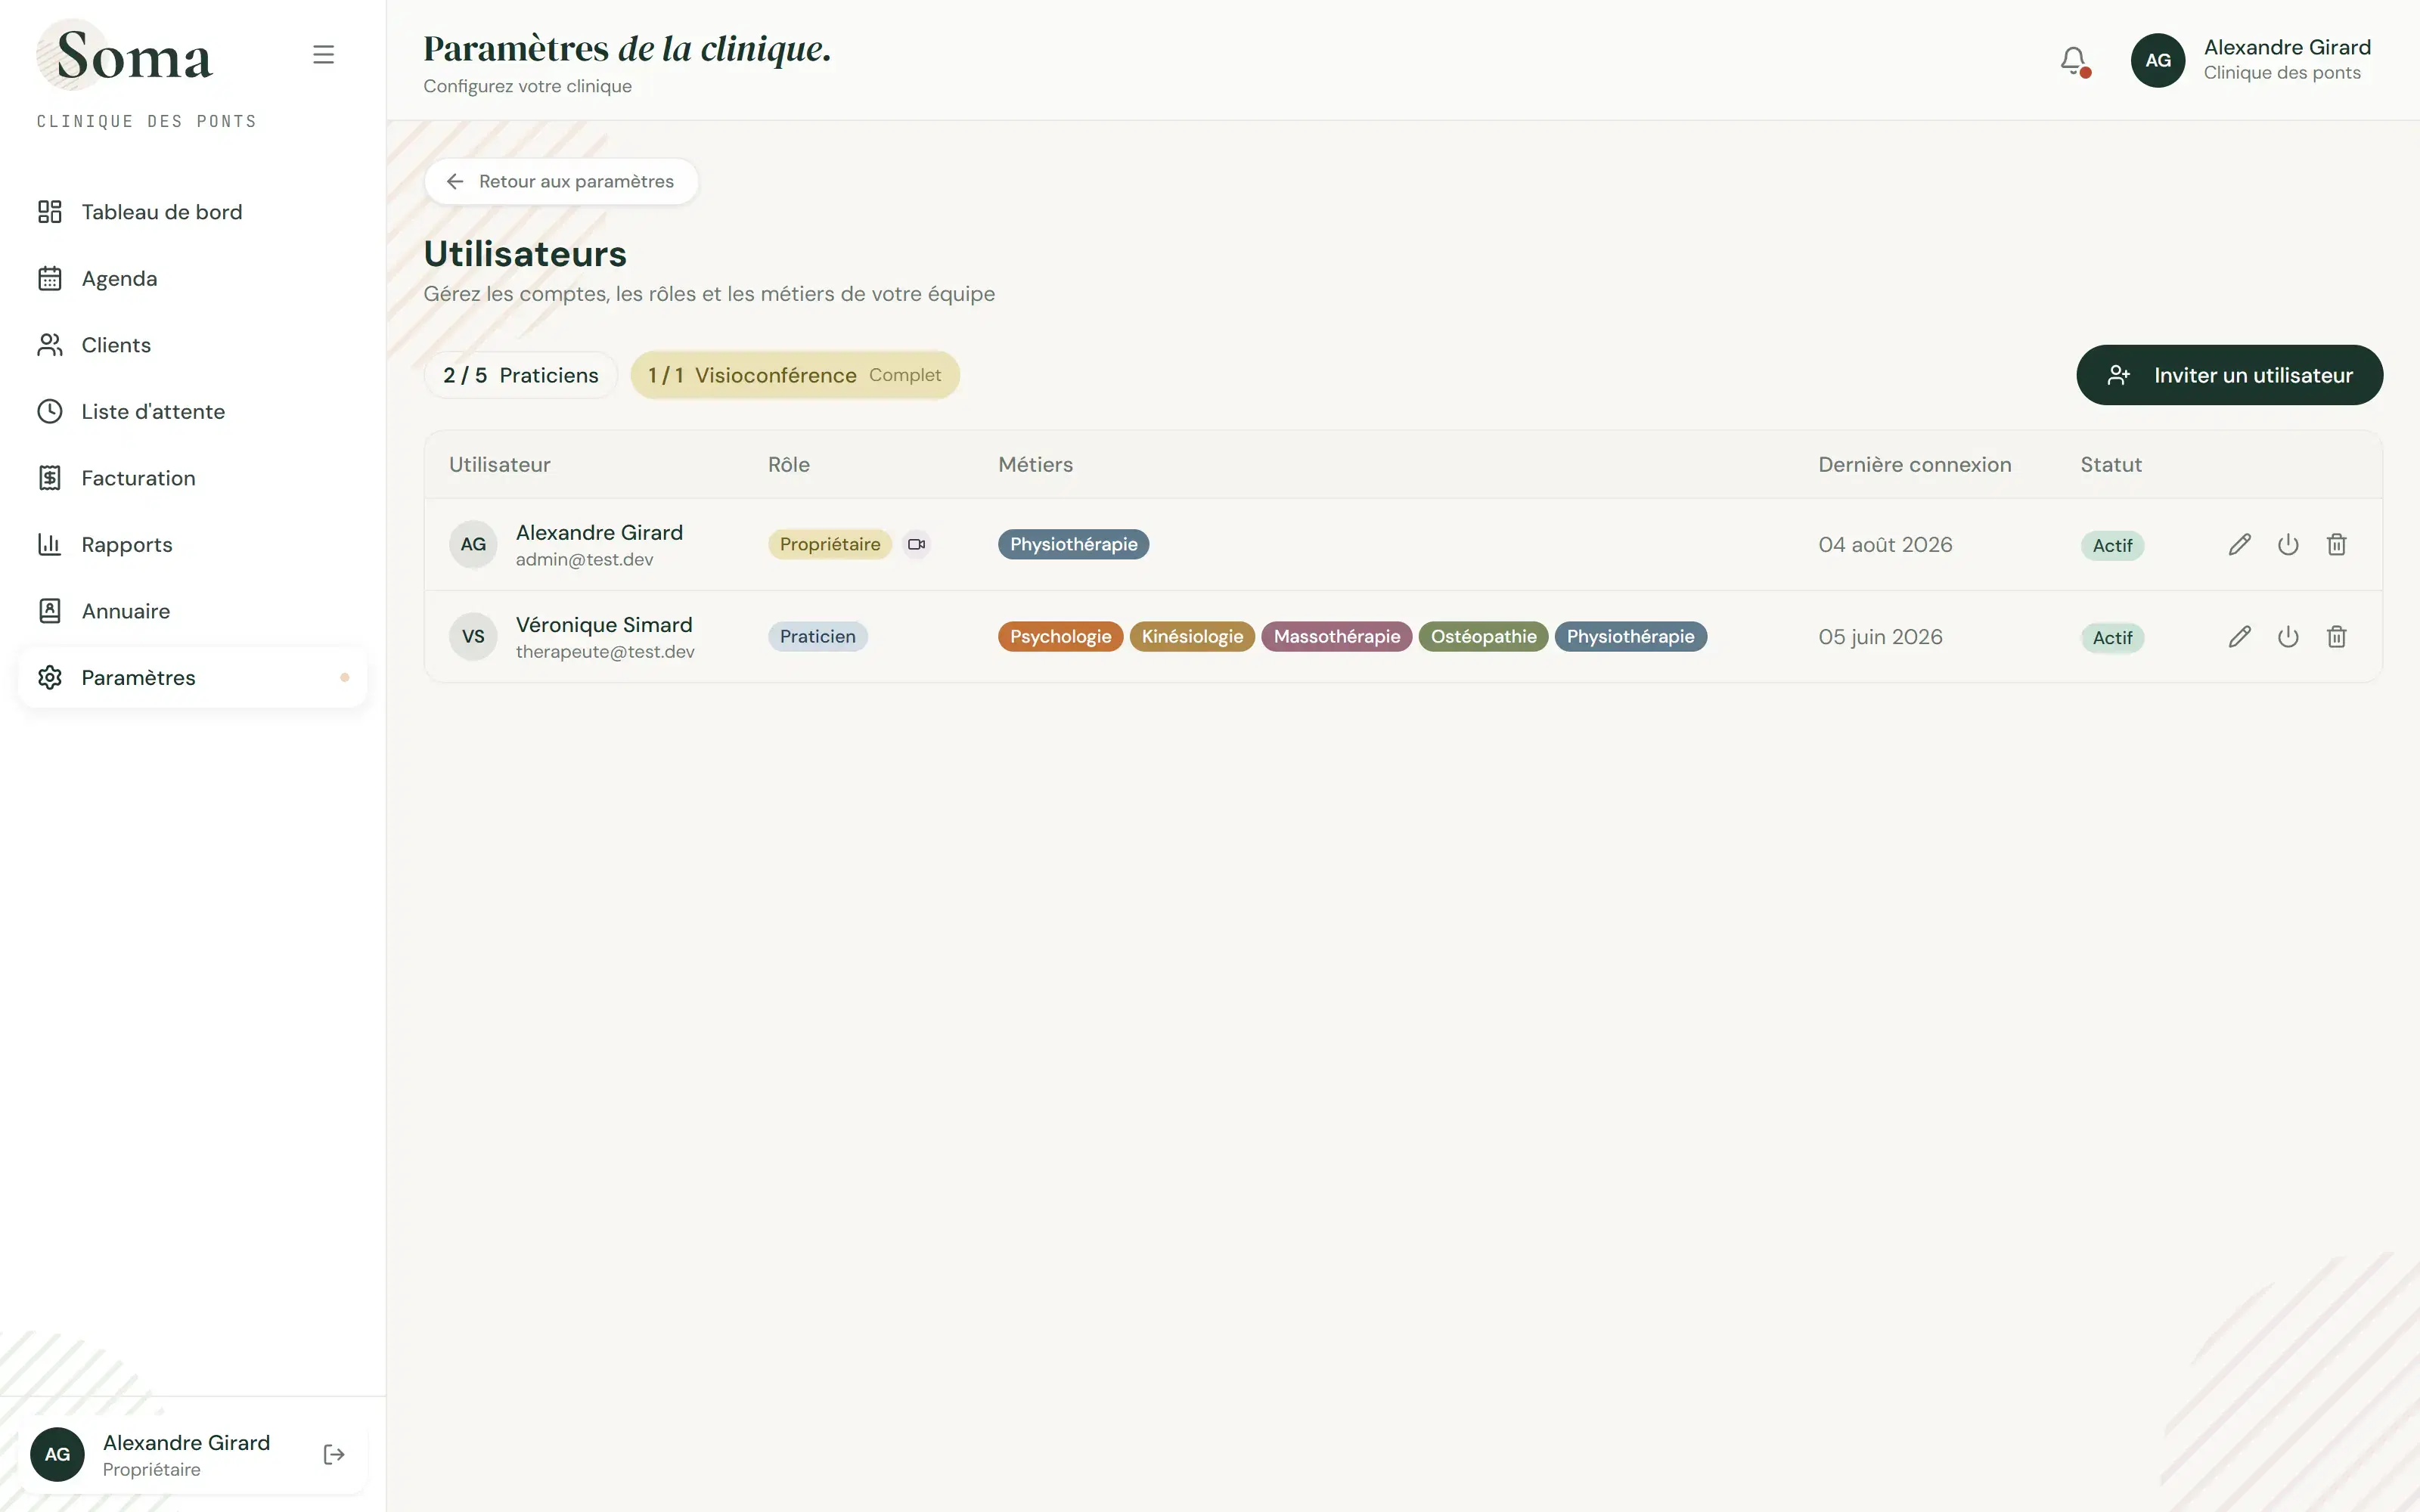Click the Psychologie tag for Véronique Simard
This screenshot has height=1512, width=2420.
[x=1060, y=636]
